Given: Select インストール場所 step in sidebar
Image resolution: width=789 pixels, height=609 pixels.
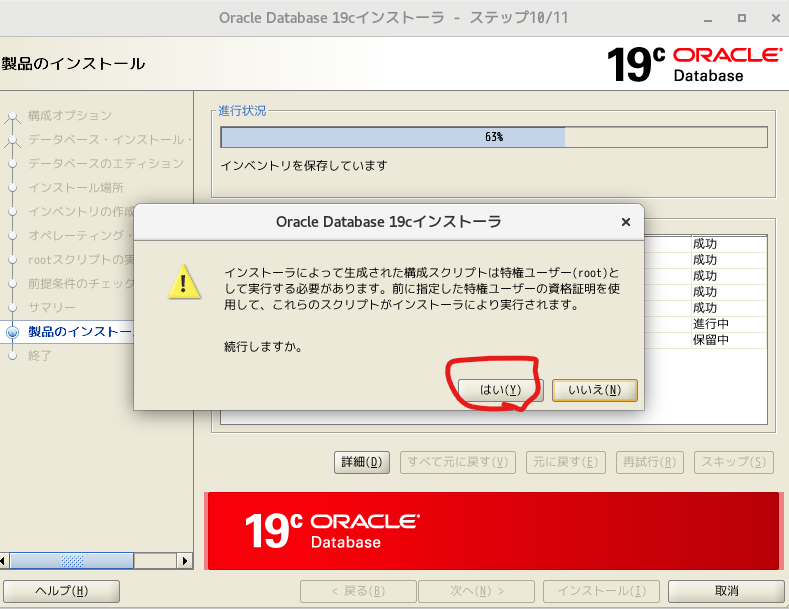Looking at the screenshot, I should pos(75,188).
